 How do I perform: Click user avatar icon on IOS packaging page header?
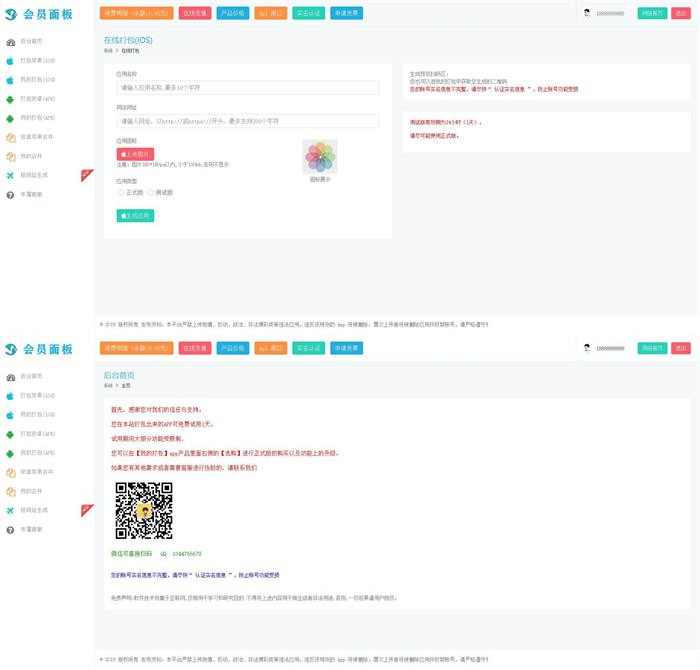click(587, 13)
